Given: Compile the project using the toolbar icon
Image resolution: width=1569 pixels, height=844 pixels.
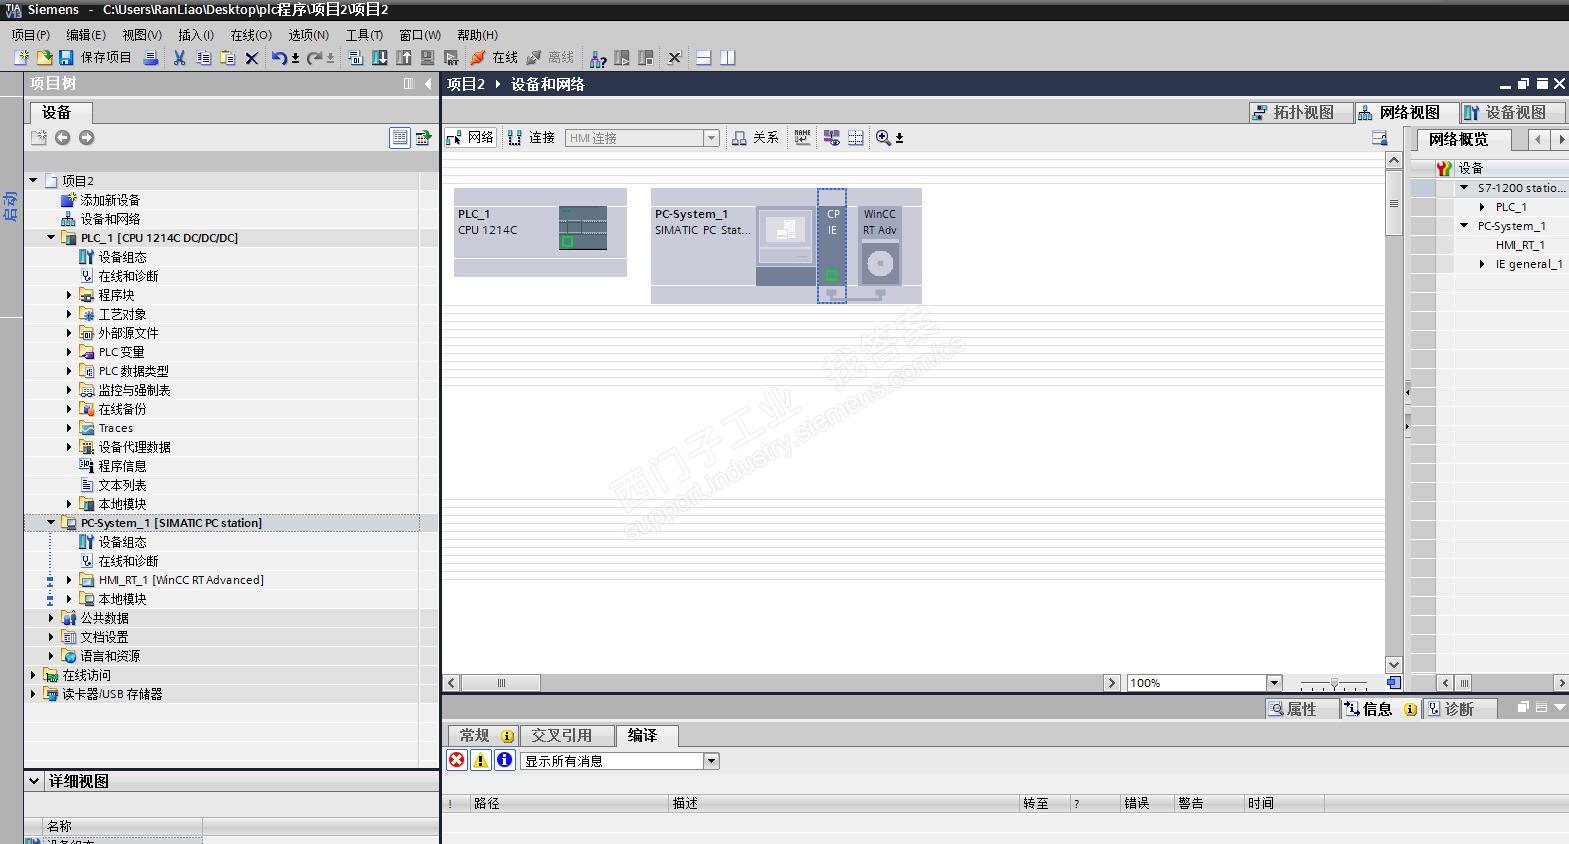Looking at the screenshot, I should pos(355,58).
